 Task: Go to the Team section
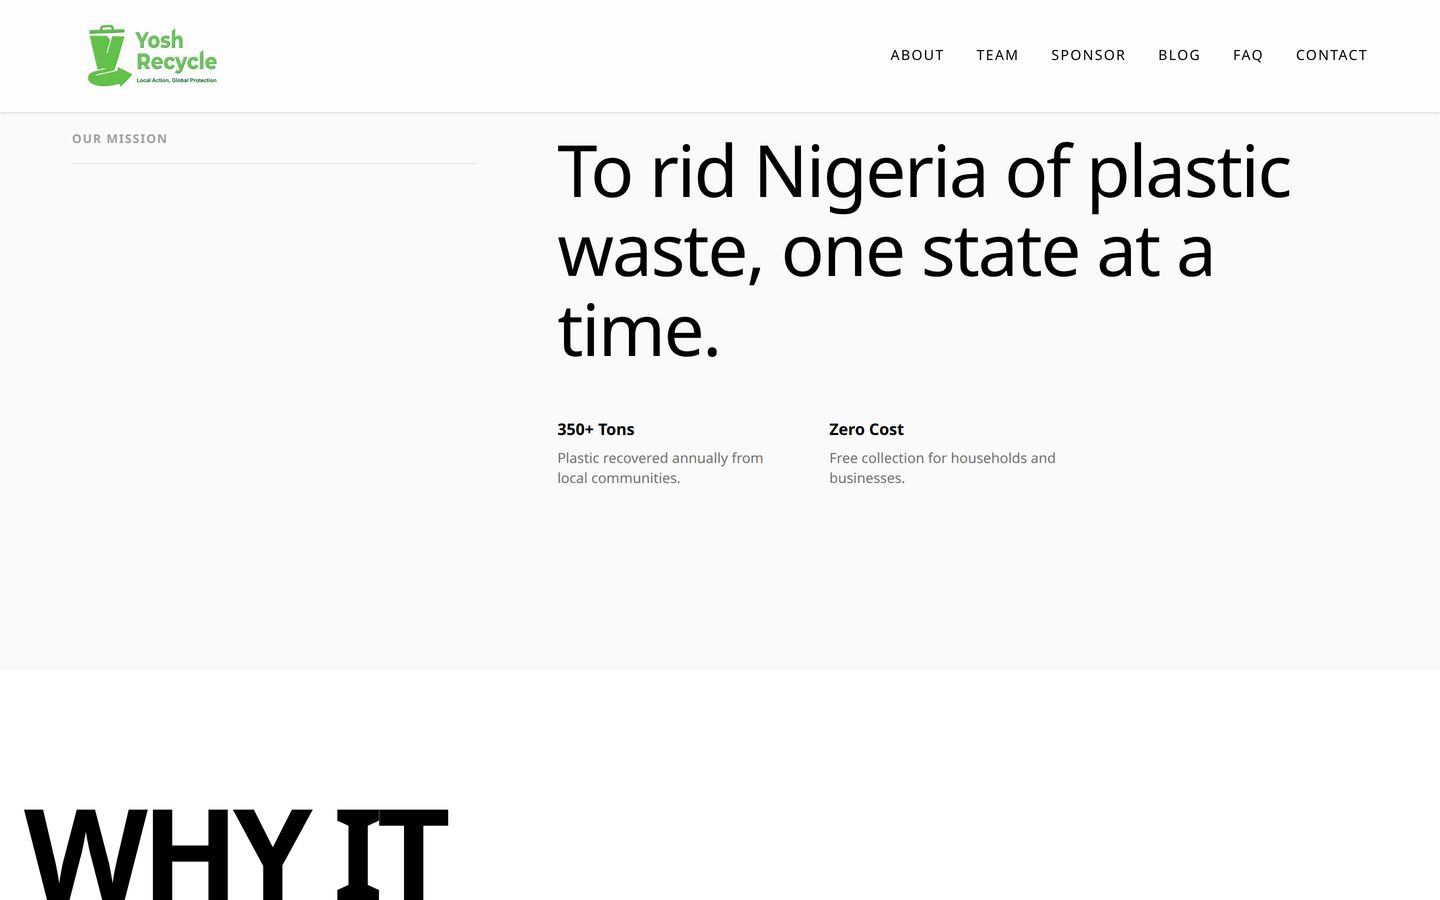997,55
